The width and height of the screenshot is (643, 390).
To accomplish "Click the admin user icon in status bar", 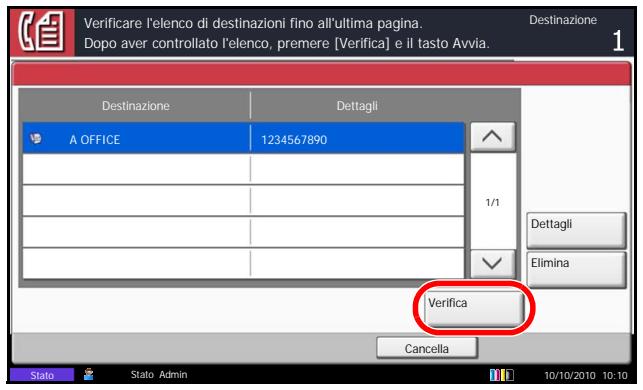I will click(x=89, y=374).
